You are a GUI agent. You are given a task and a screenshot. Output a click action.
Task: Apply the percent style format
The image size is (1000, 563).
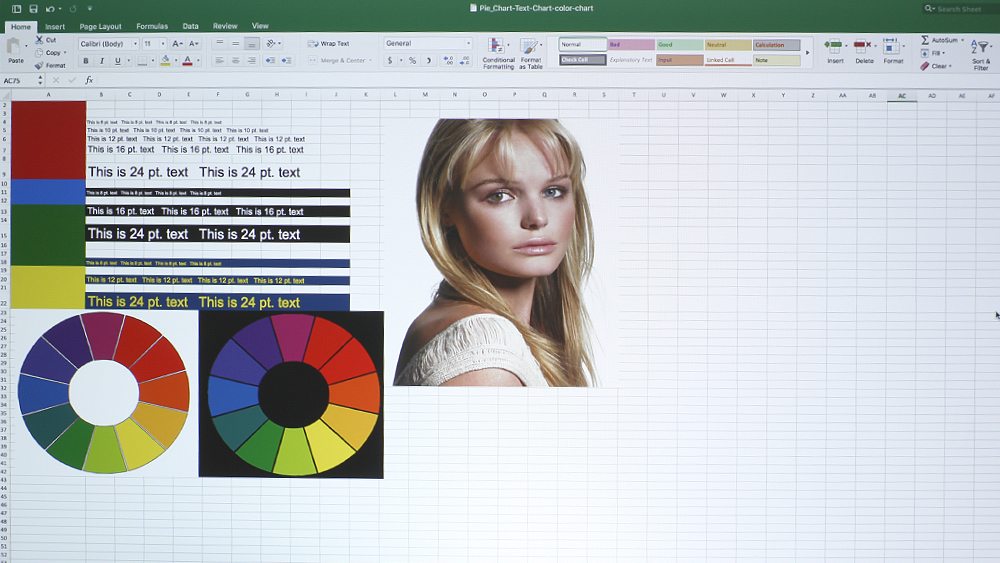(413, 61)
